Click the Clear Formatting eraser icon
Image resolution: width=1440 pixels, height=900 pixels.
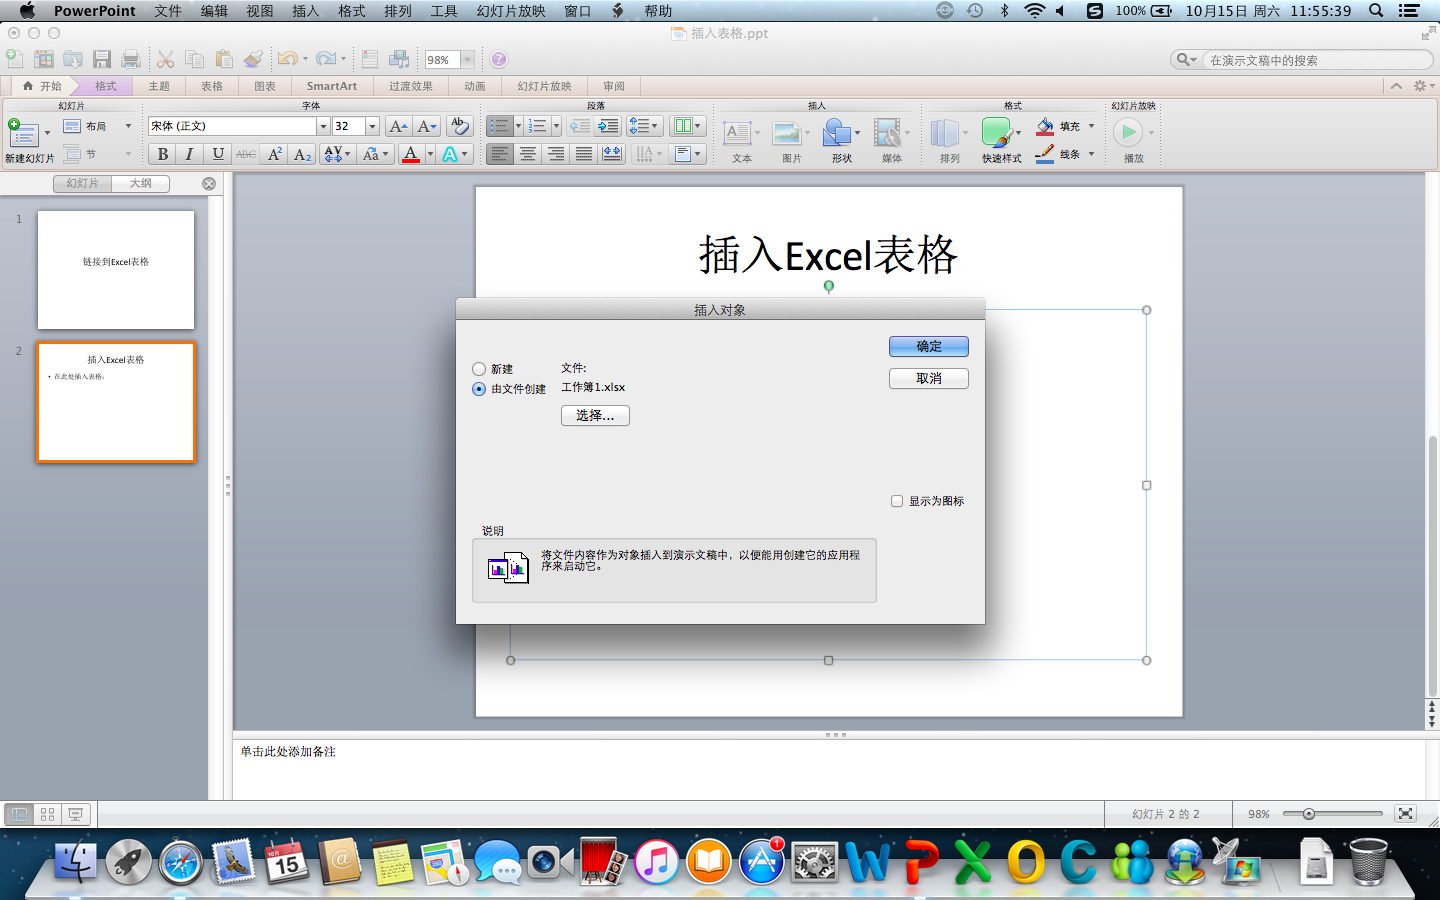point(459,126)
